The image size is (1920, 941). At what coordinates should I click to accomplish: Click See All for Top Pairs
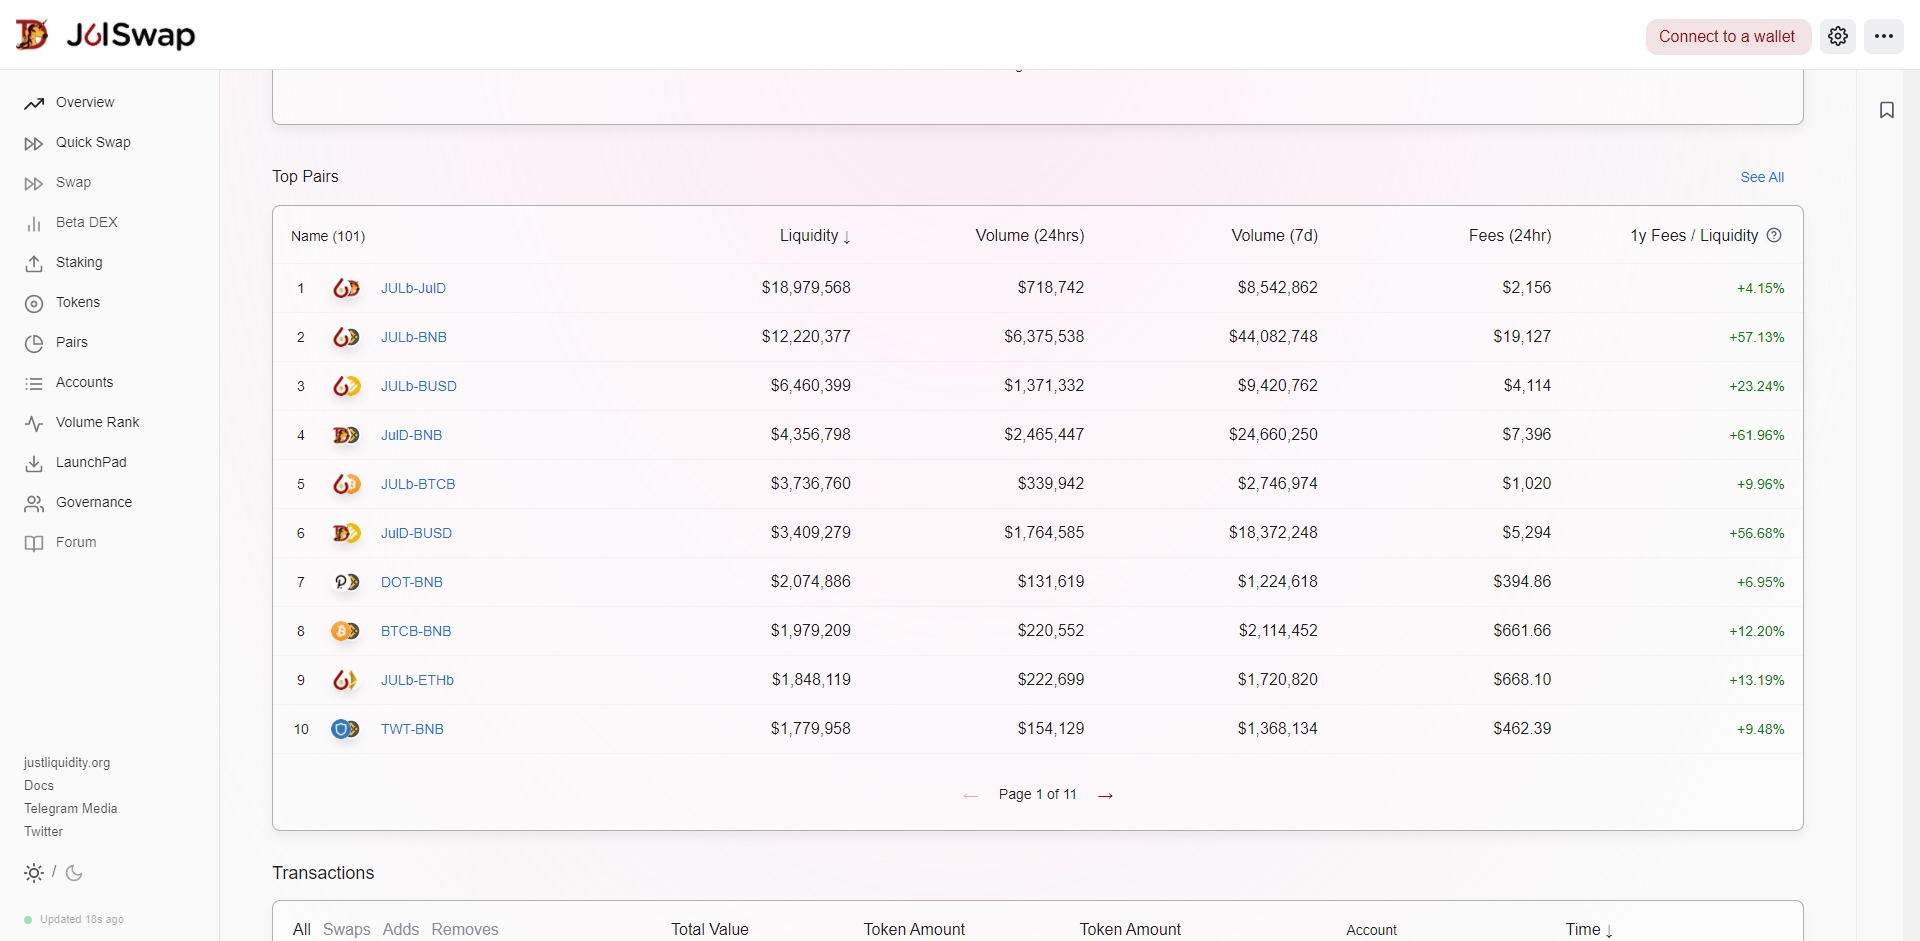tap(1762, 177)
